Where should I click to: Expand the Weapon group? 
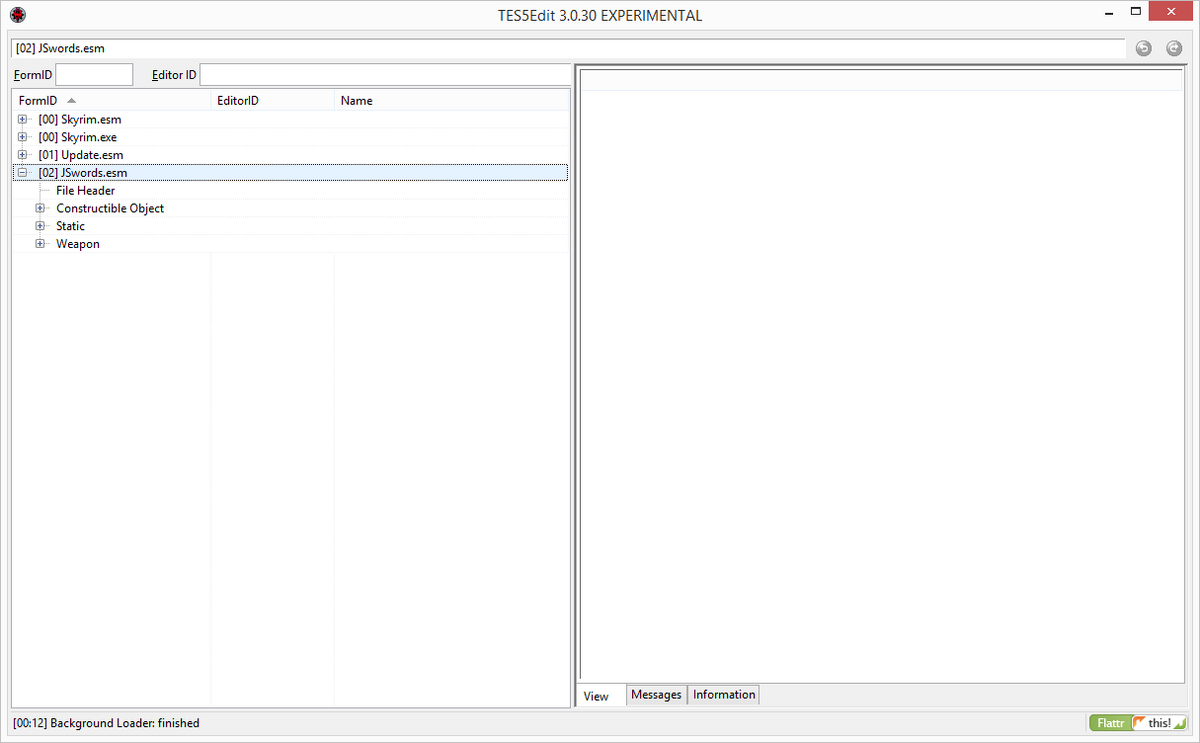point(41,245)
